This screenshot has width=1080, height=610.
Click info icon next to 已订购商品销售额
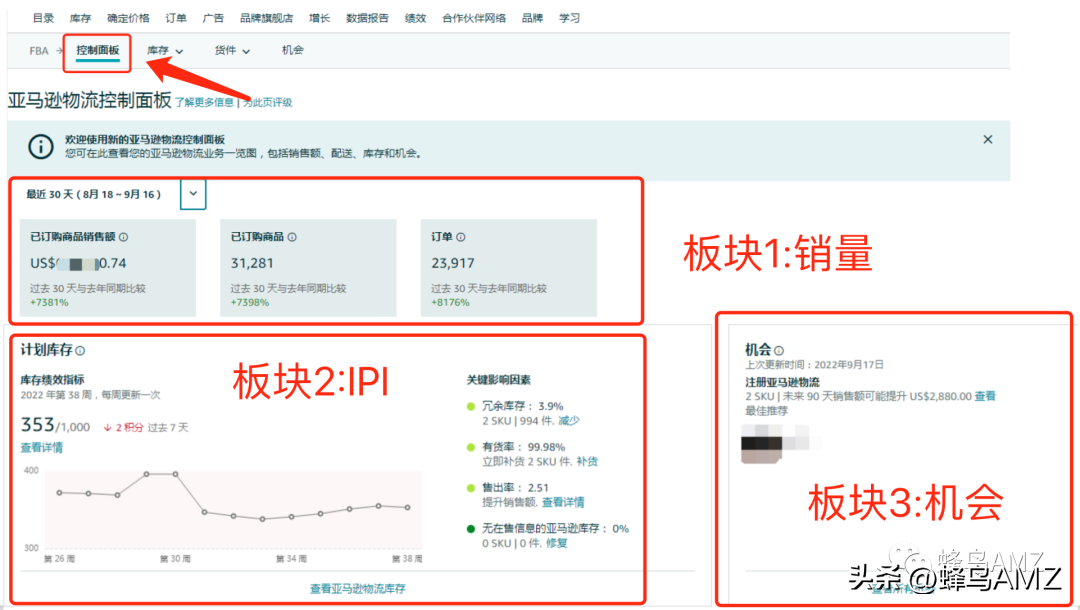[123, 237]
